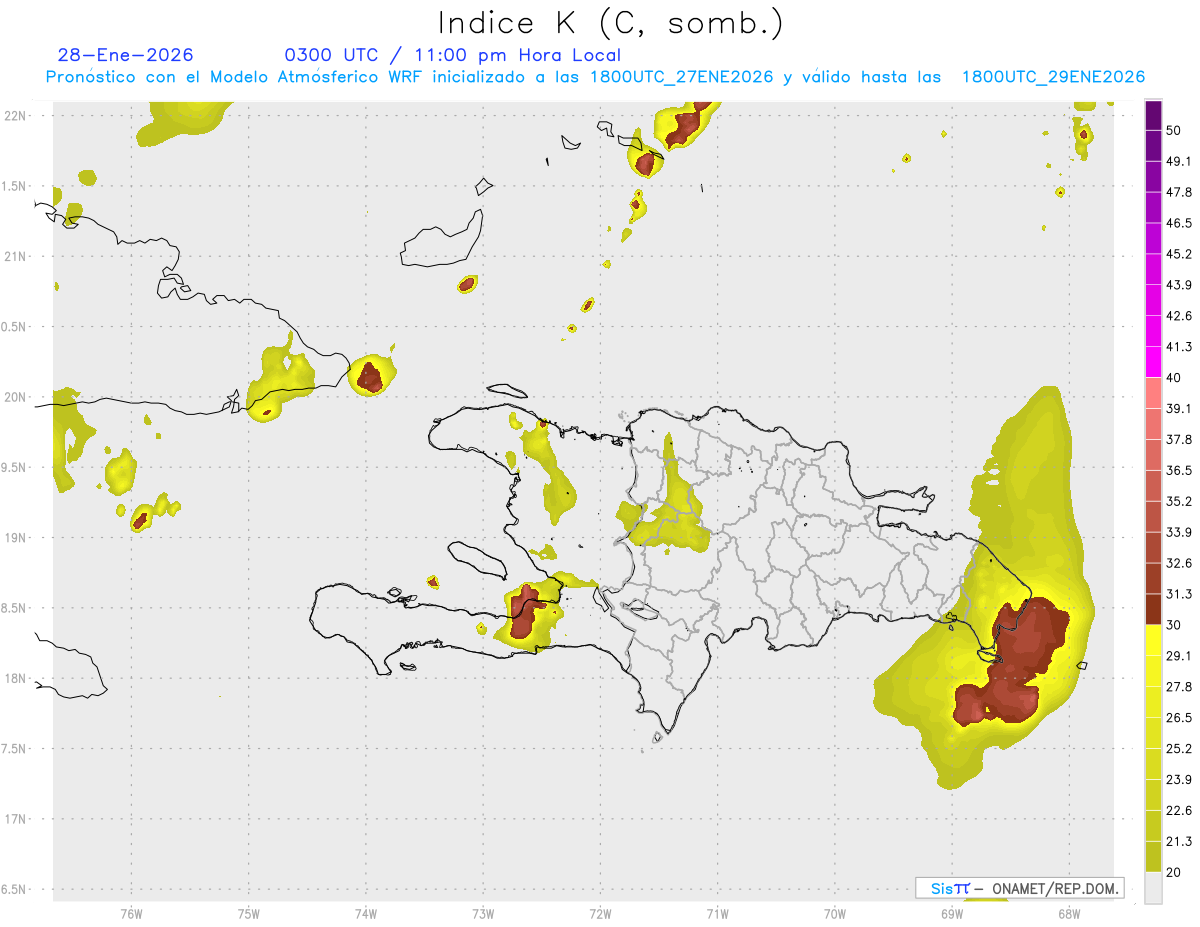
Task: Click the "Indice K (C, somb.)" title
Action: click(x=611, y=23)
